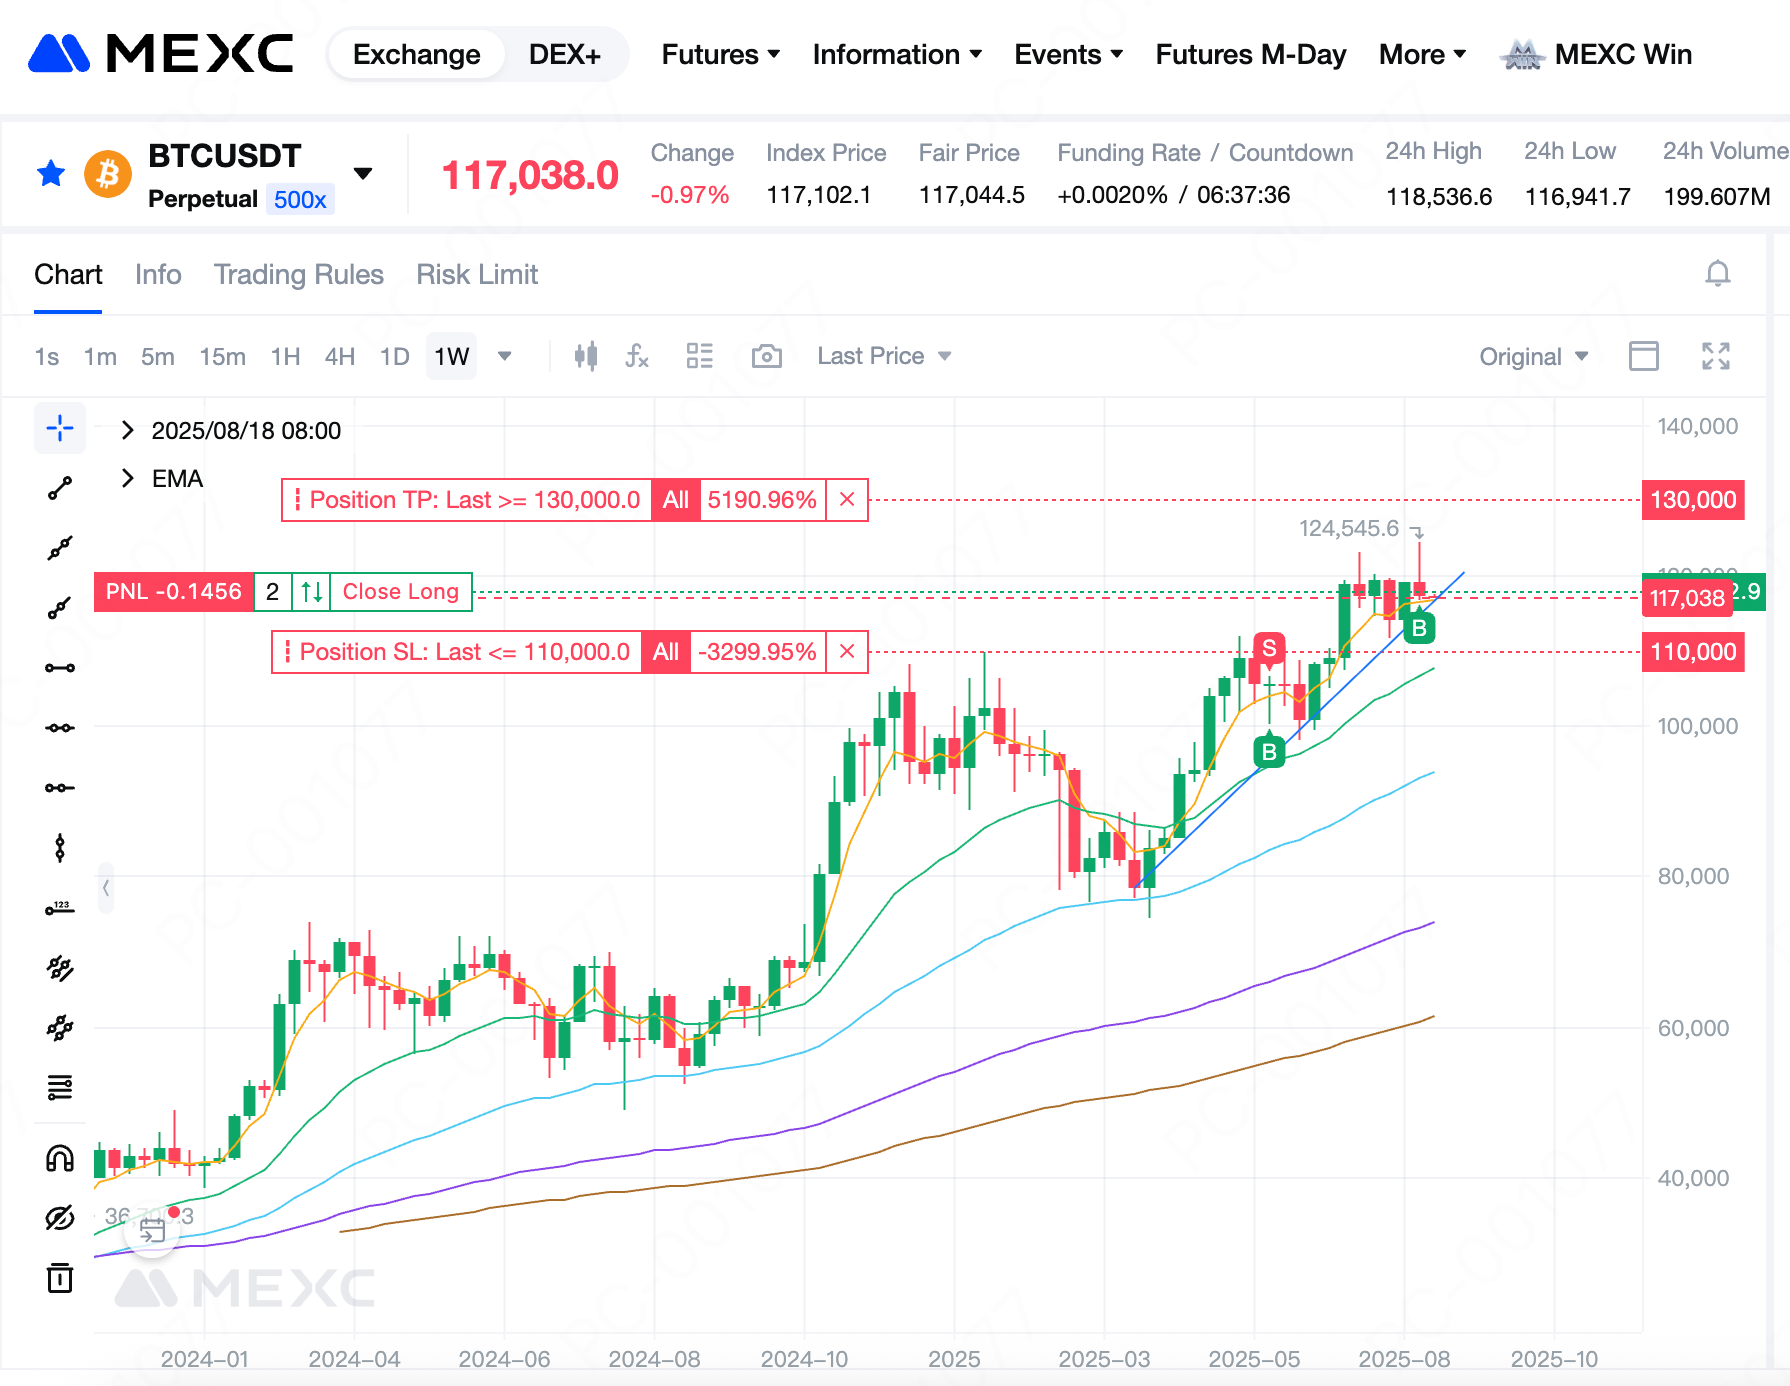Click the trash icon to delete drawings
This screenshot has width=1790, height=1386.
(x=60, y=1278)
